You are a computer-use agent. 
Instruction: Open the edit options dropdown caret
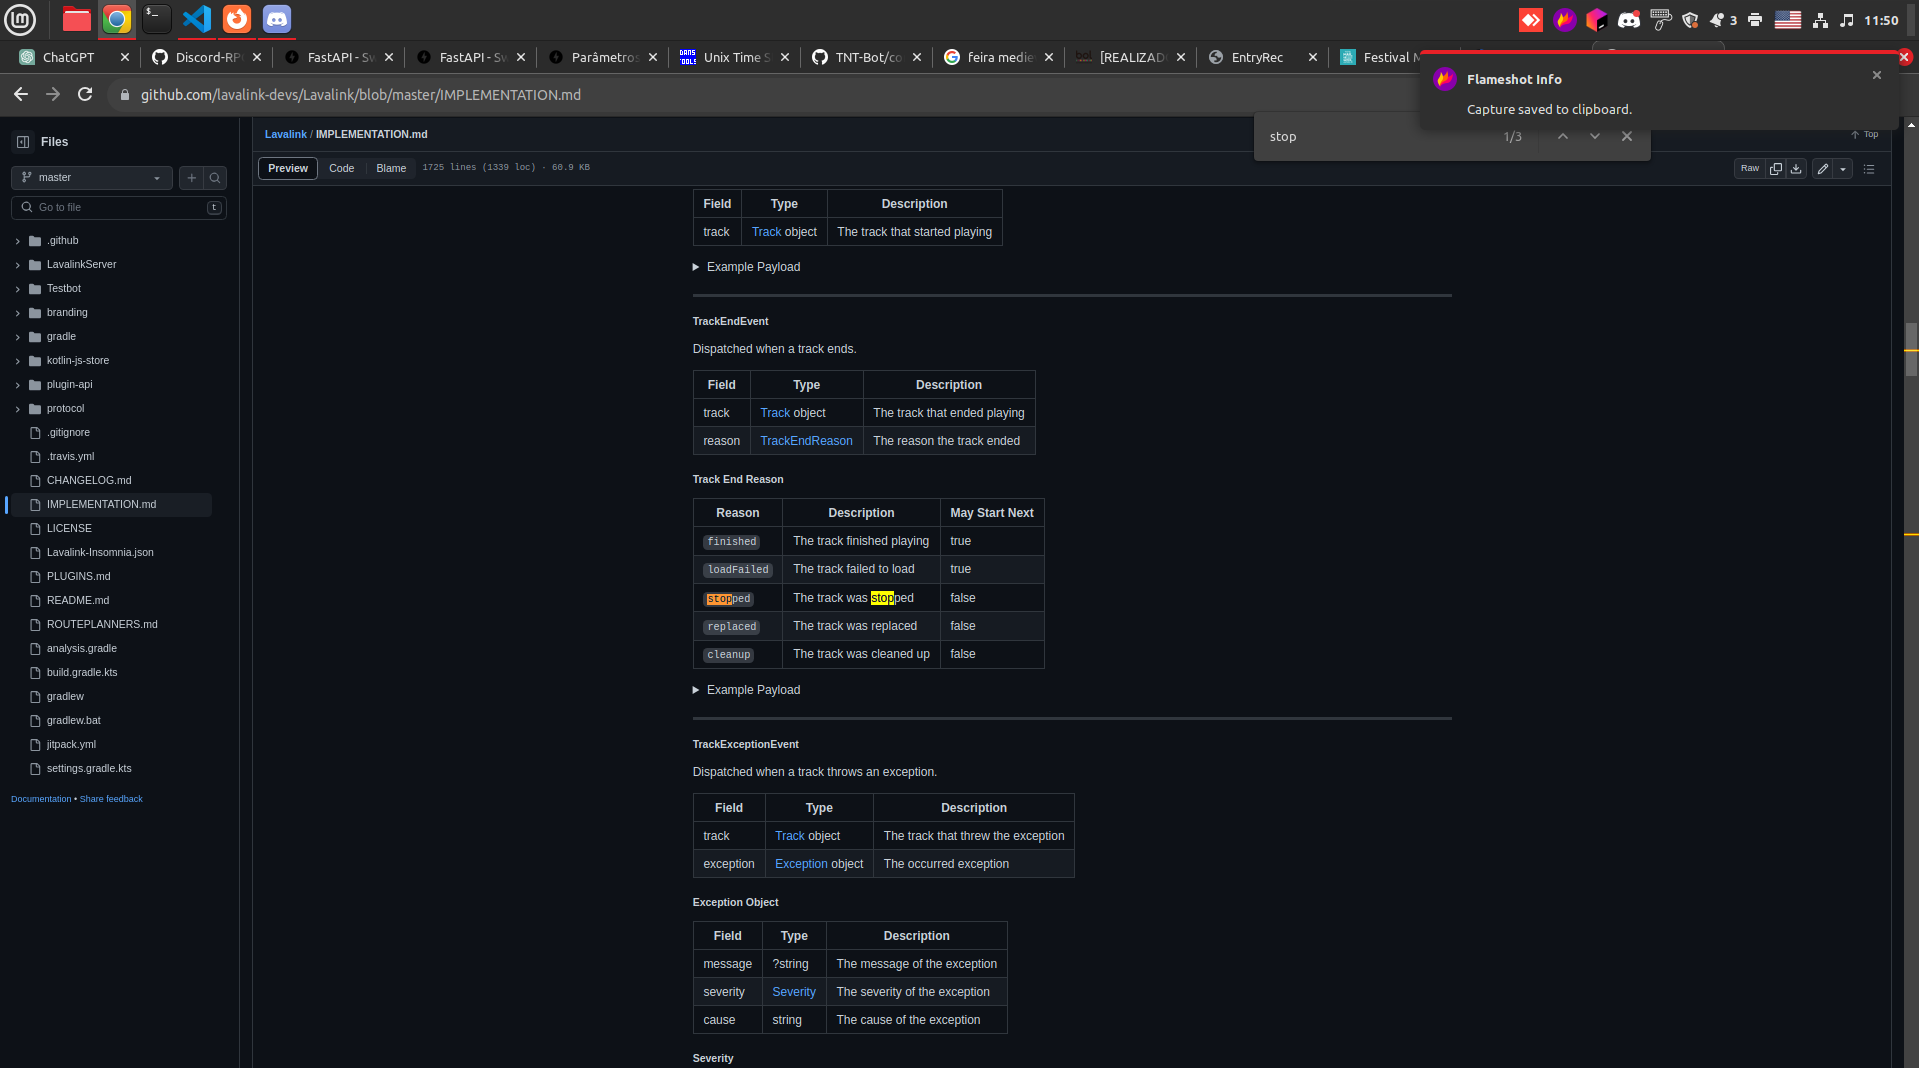tap(1843, 169)
